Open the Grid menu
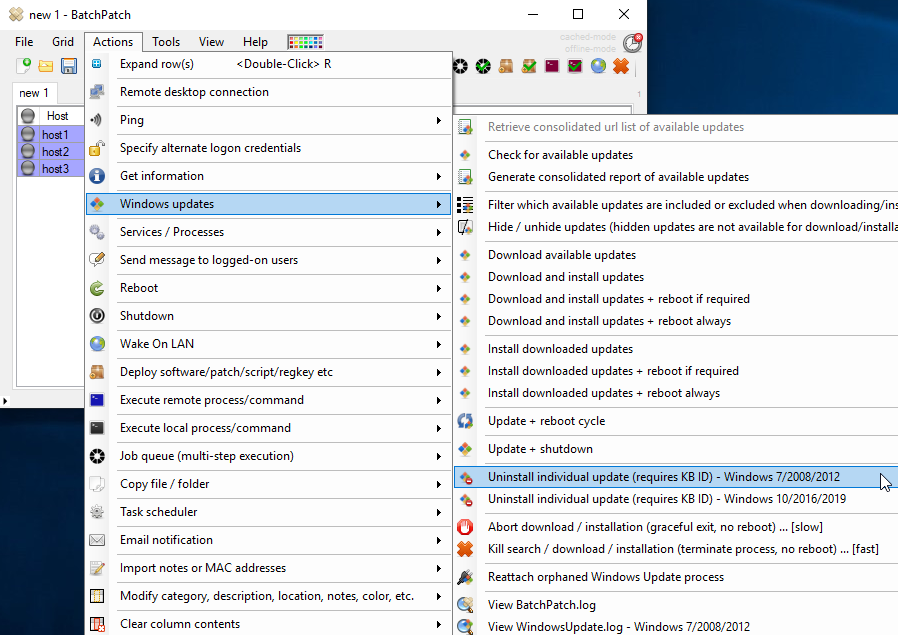The height and width of the screenshot is (635, 898). click(x=63, y=42)
